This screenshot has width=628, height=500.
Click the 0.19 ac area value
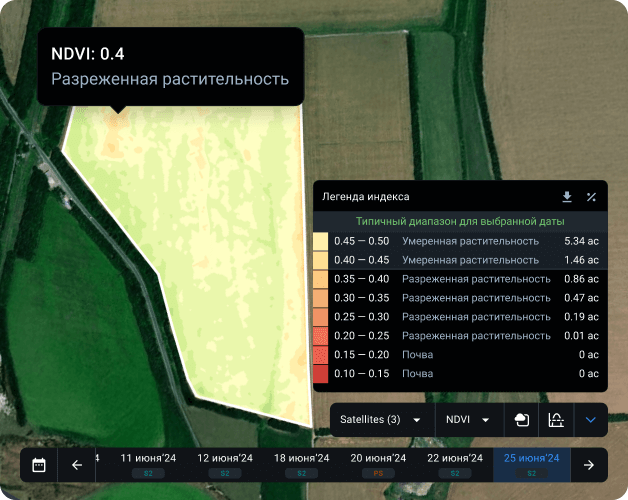click(581, 317)
